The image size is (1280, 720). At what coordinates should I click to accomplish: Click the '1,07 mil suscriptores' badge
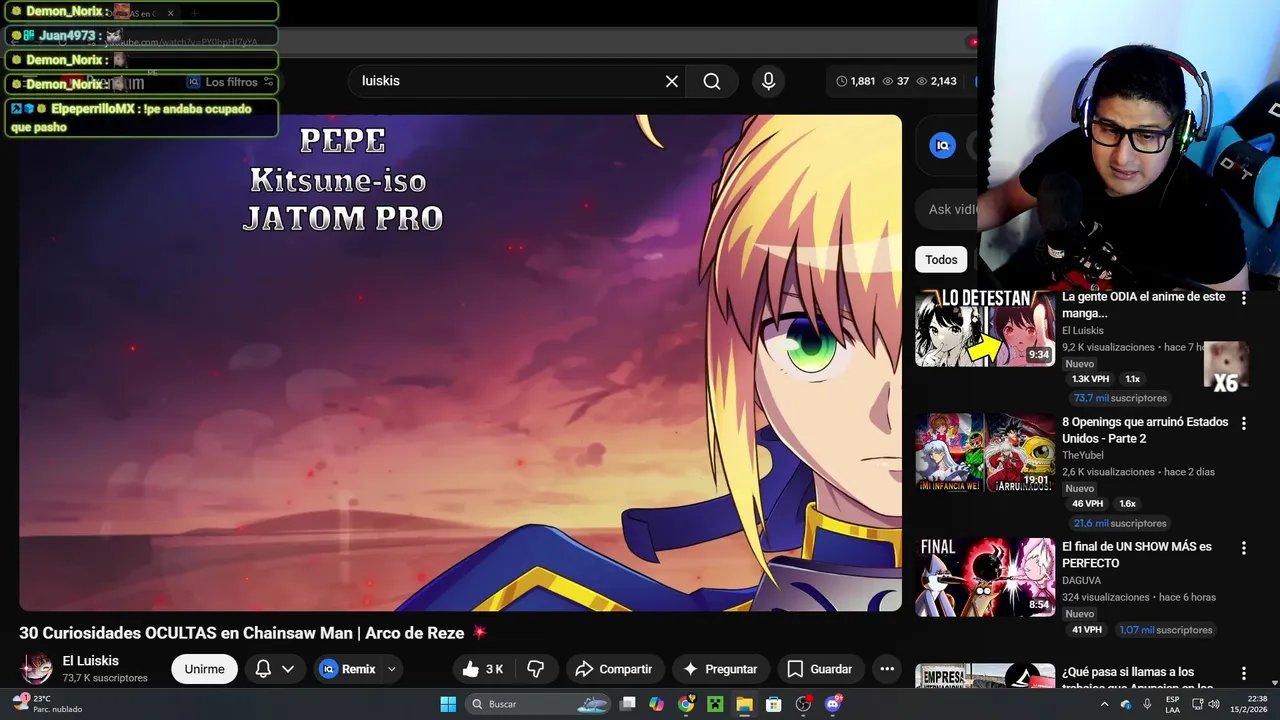pos(1166,630)
